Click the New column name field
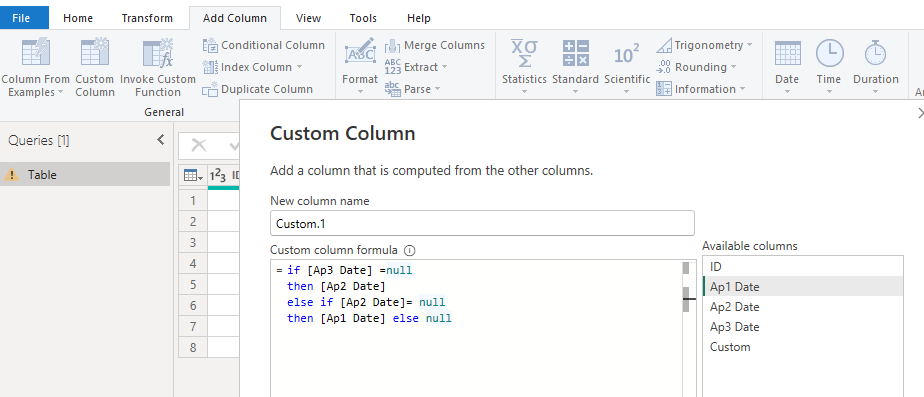The image size is (924, 397). pyautogui.click(x=482, y=223)
